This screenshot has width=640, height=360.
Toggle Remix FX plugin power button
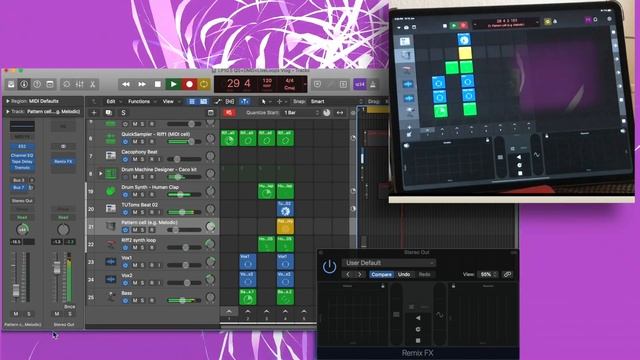(329, 267)
